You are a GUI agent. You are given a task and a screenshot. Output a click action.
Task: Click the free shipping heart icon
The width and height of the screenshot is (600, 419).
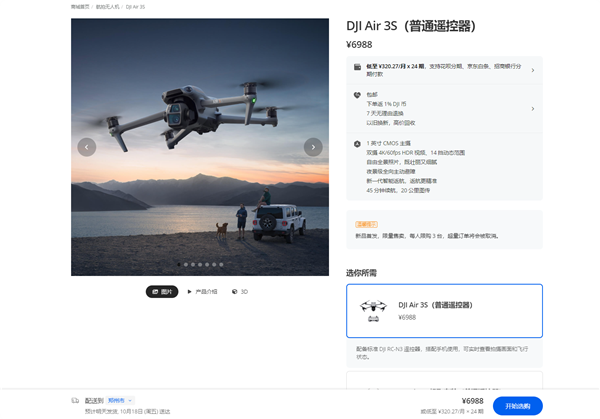coord(357,95)
